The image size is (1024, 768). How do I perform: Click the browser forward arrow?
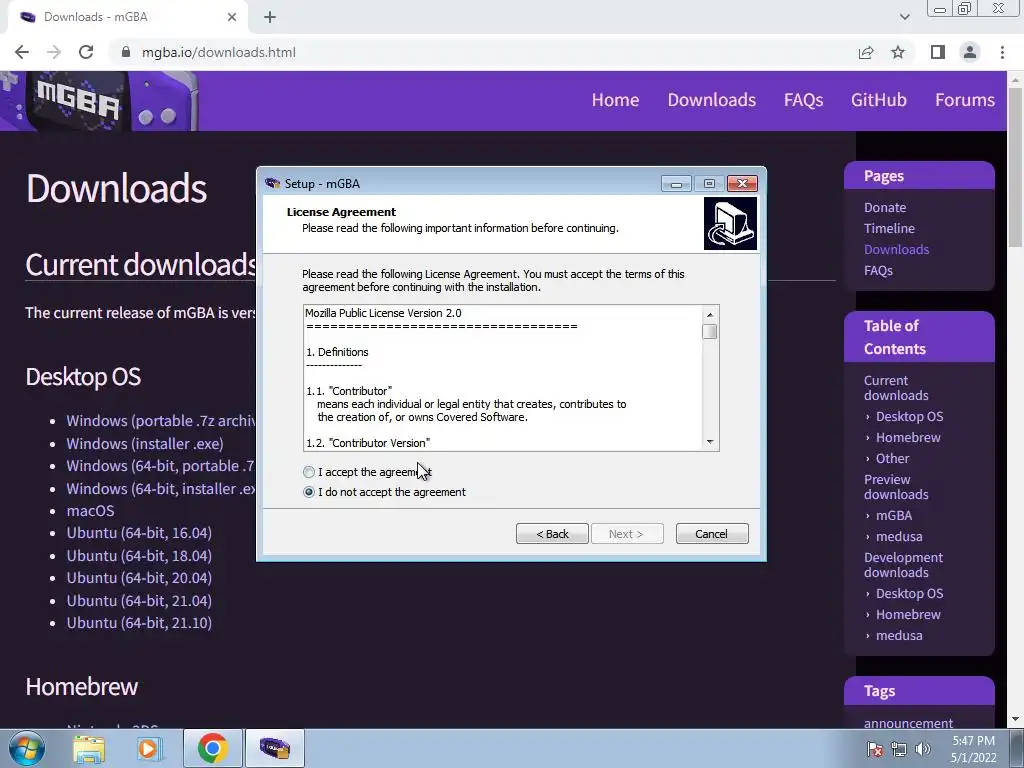click(x=54, y=52)
